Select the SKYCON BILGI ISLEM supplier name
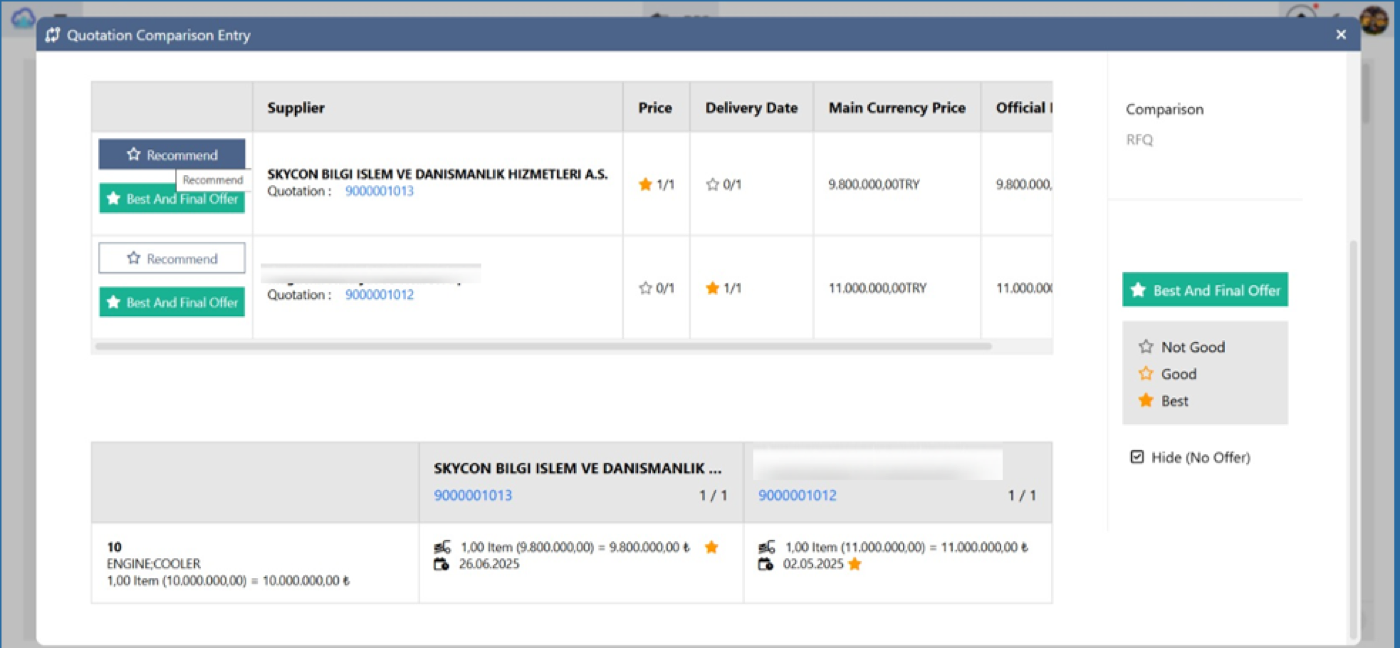Screen dimensions: 1400x648 click(437, 174)
